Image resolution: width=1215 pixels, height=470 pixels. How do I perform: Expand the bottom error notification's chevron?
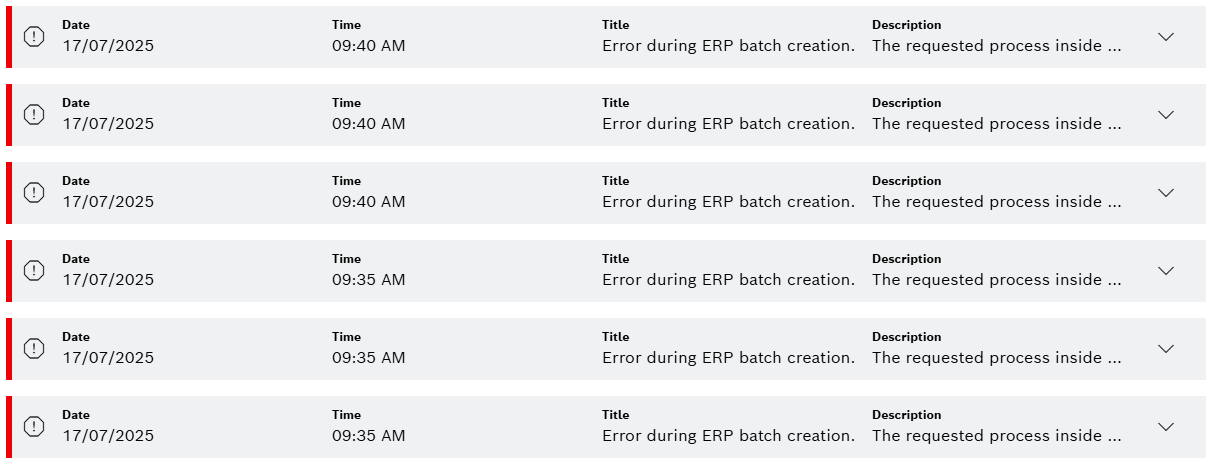click(x=1165, y=427)
